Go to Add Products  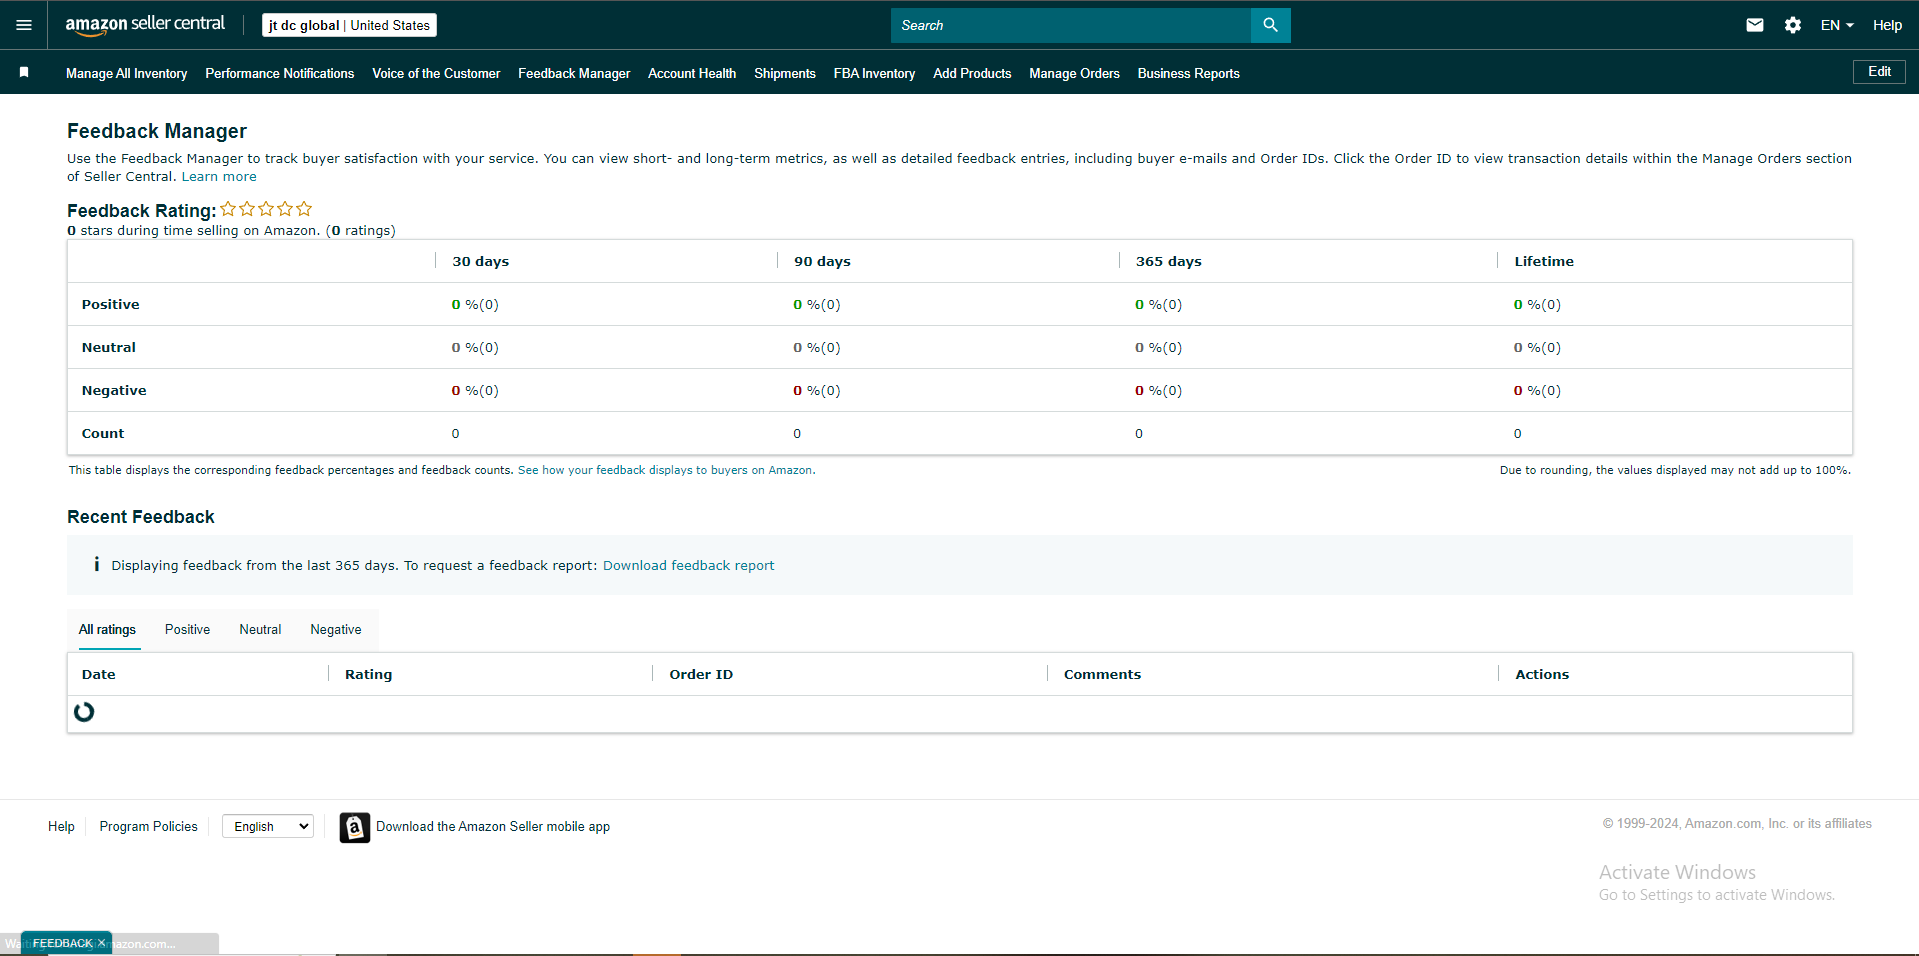[972, 73]
